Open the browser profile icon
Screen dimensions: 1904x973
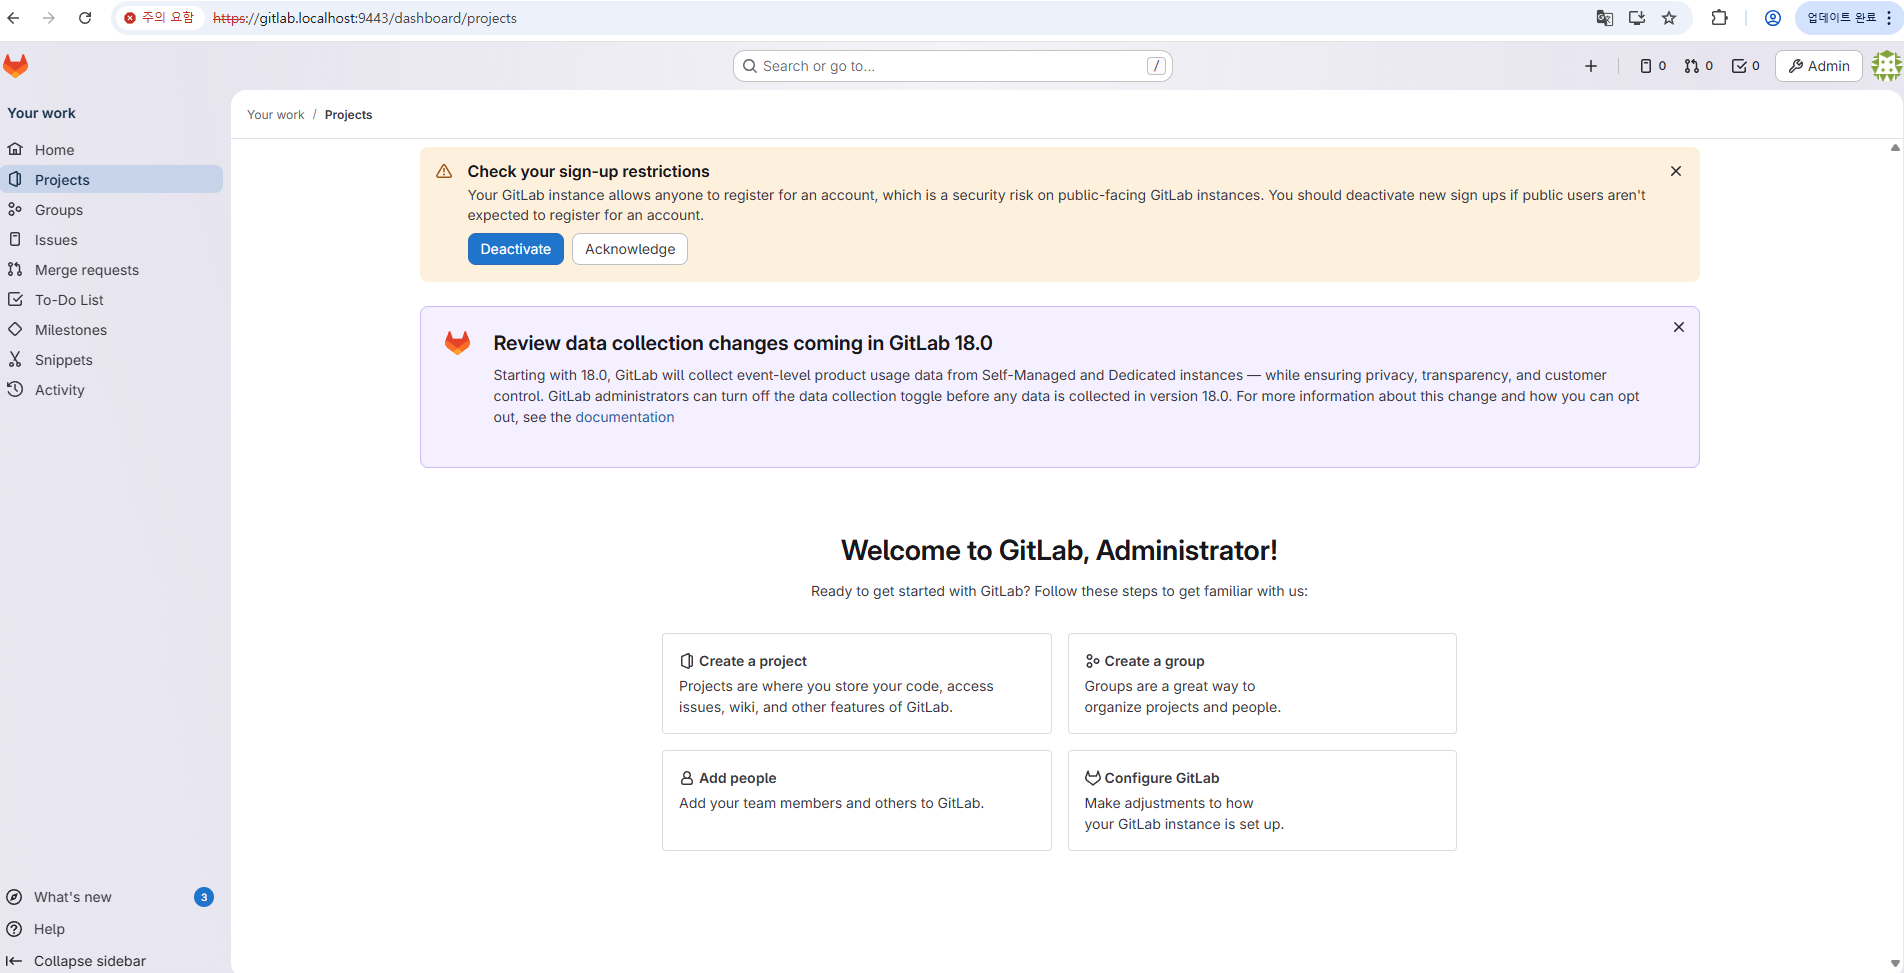1773,18
